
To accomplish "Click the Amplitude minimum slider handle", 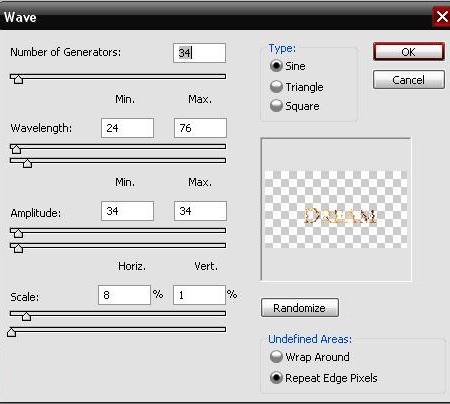I will 18,233.
